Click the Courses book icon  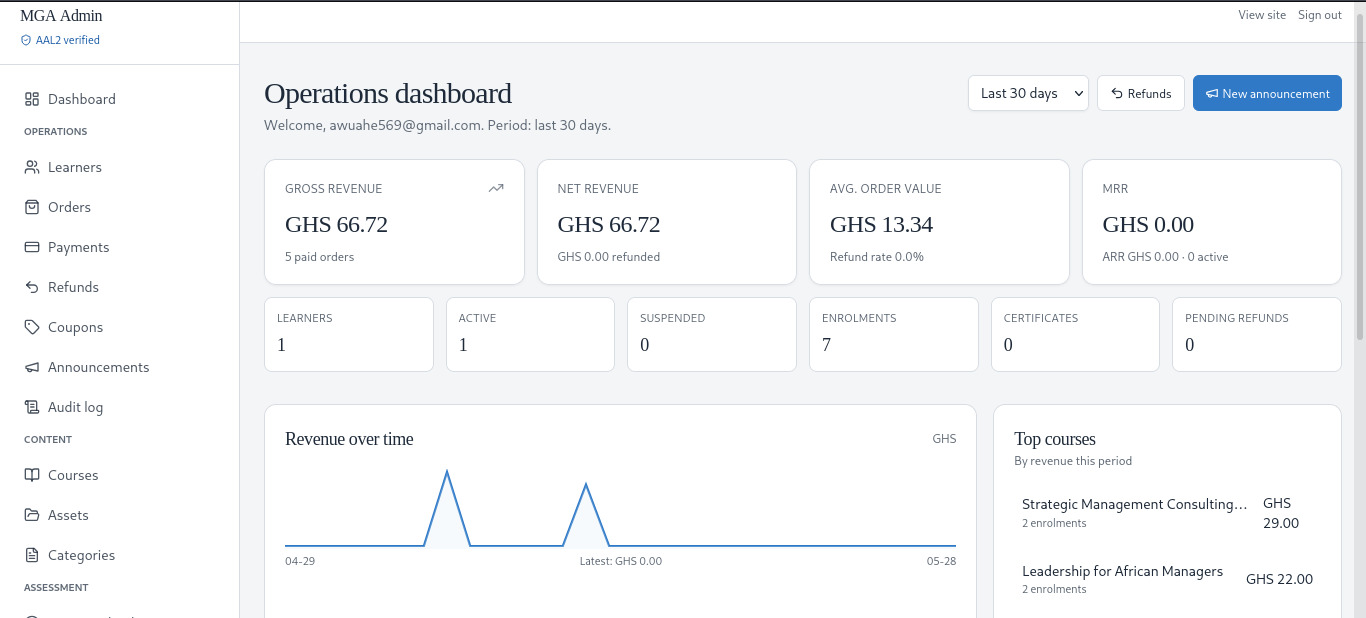31,475
